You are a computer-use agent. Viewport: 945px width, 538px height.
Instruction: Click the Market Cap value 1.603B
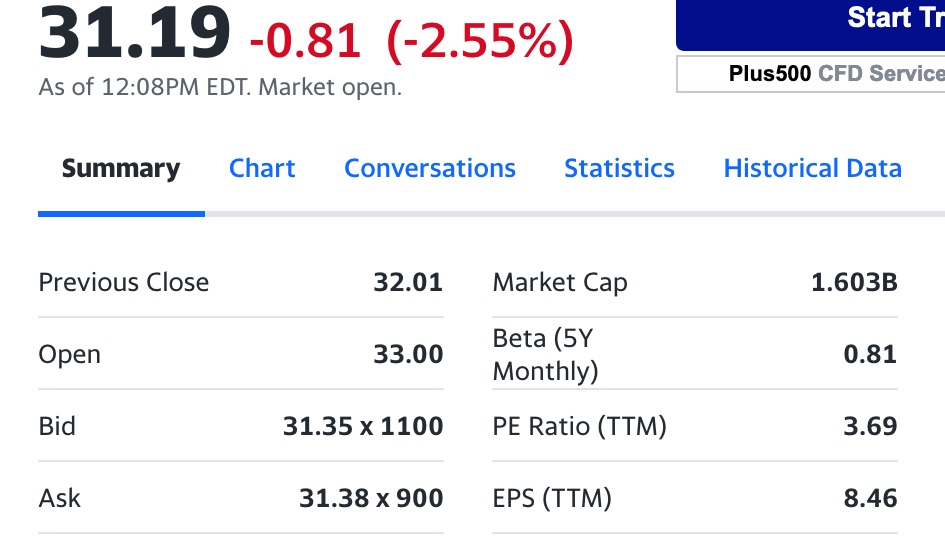click(854, 282)
